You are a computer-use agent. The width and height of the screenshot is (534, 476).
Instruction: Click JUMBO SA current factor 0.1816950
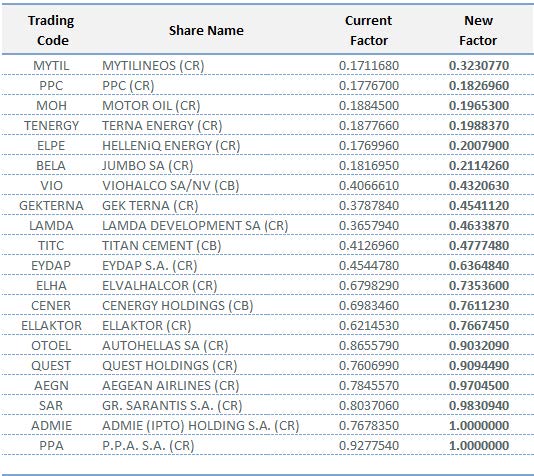click(x=369, y=165)
